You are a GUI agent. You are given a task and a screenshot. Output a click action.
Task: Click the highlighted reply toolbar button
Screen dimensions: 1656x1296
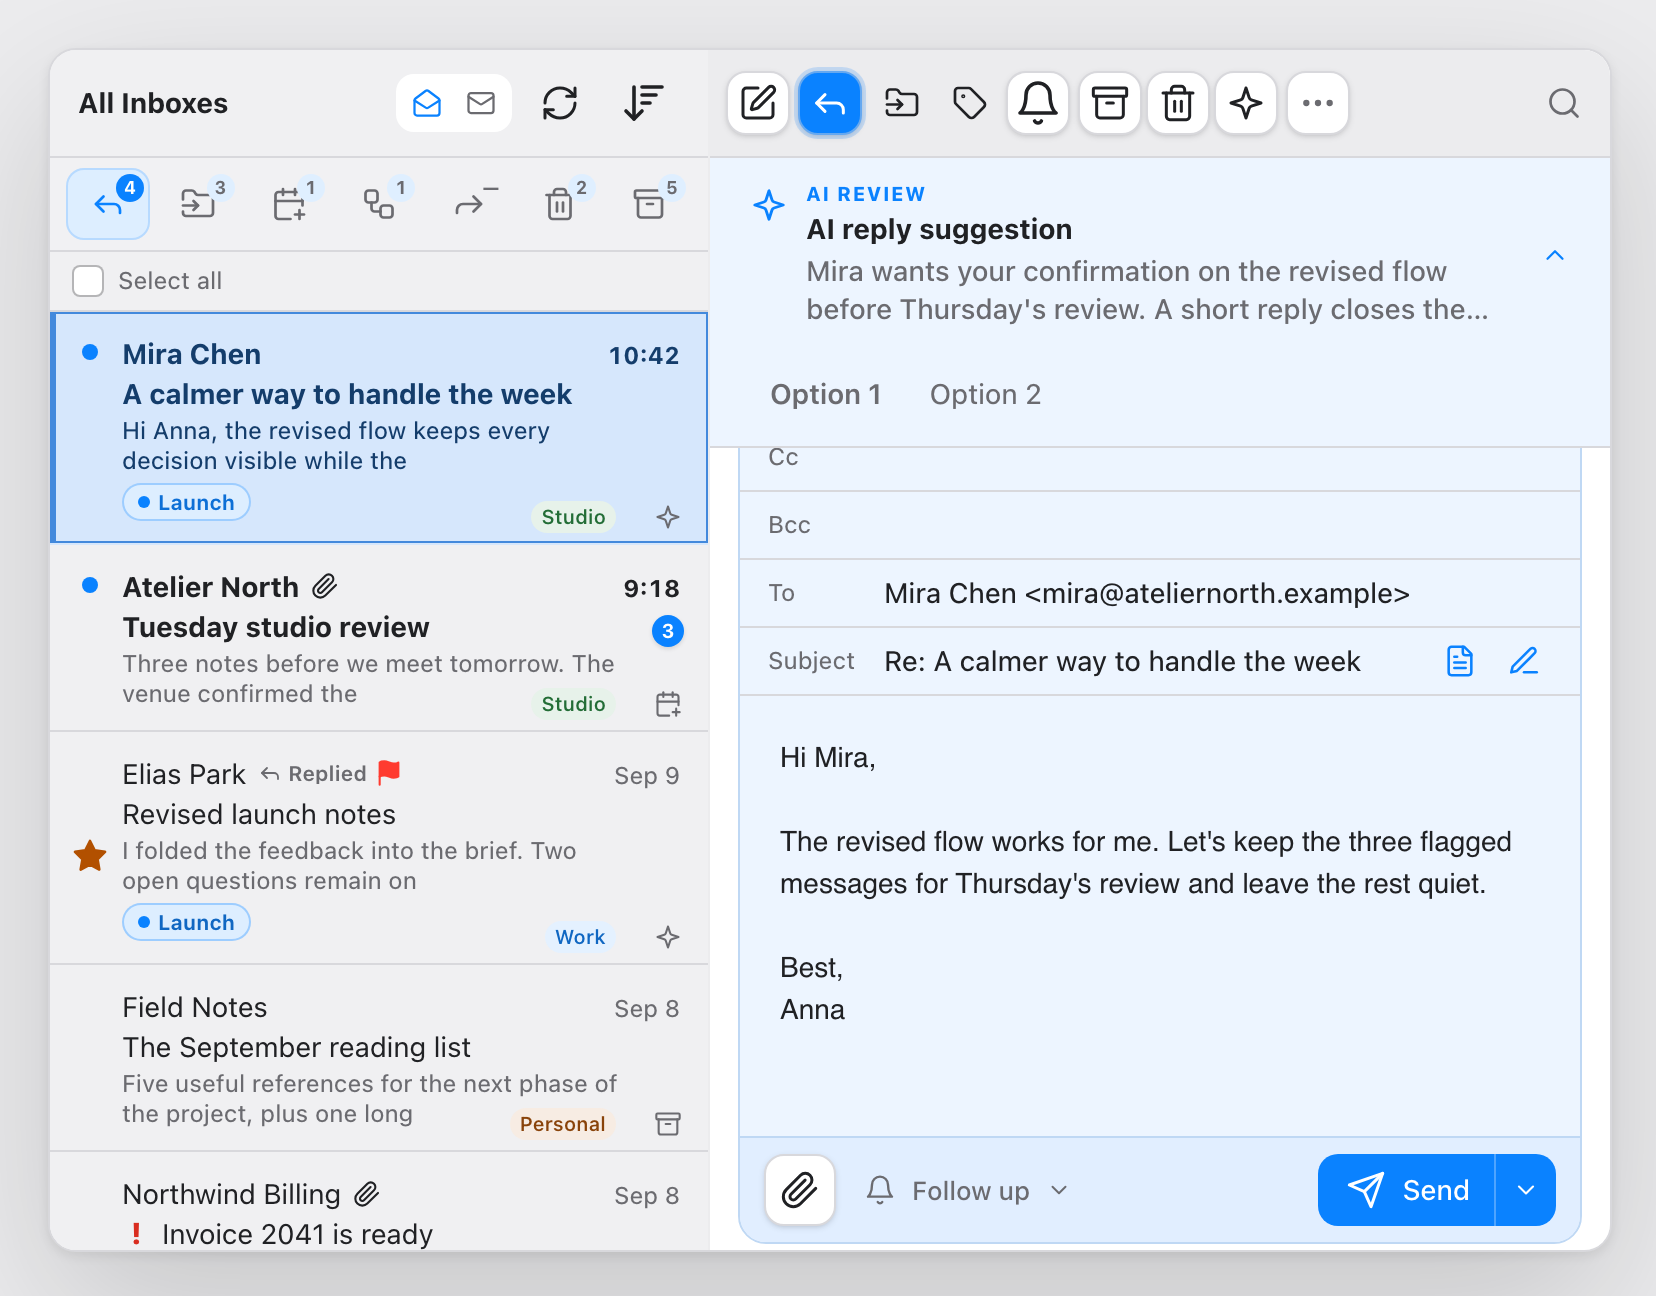[830, 103]
